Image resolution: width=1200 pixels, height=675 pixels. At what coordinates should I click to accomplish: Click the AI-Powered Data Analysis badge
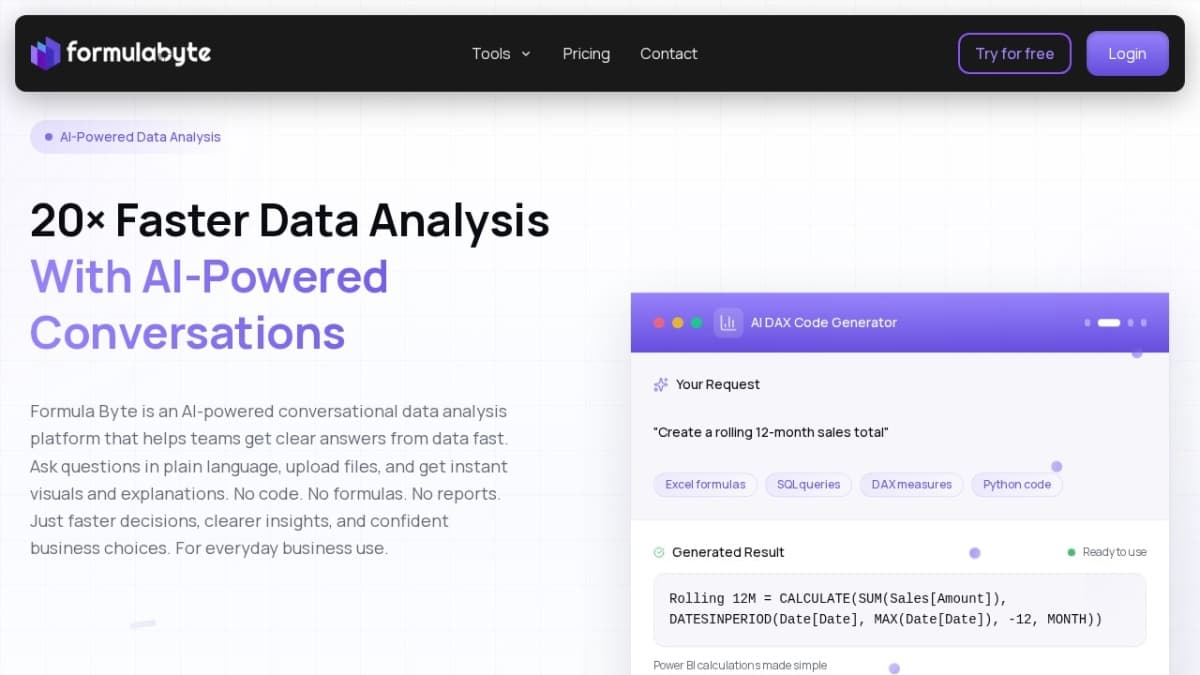point(132,137)
